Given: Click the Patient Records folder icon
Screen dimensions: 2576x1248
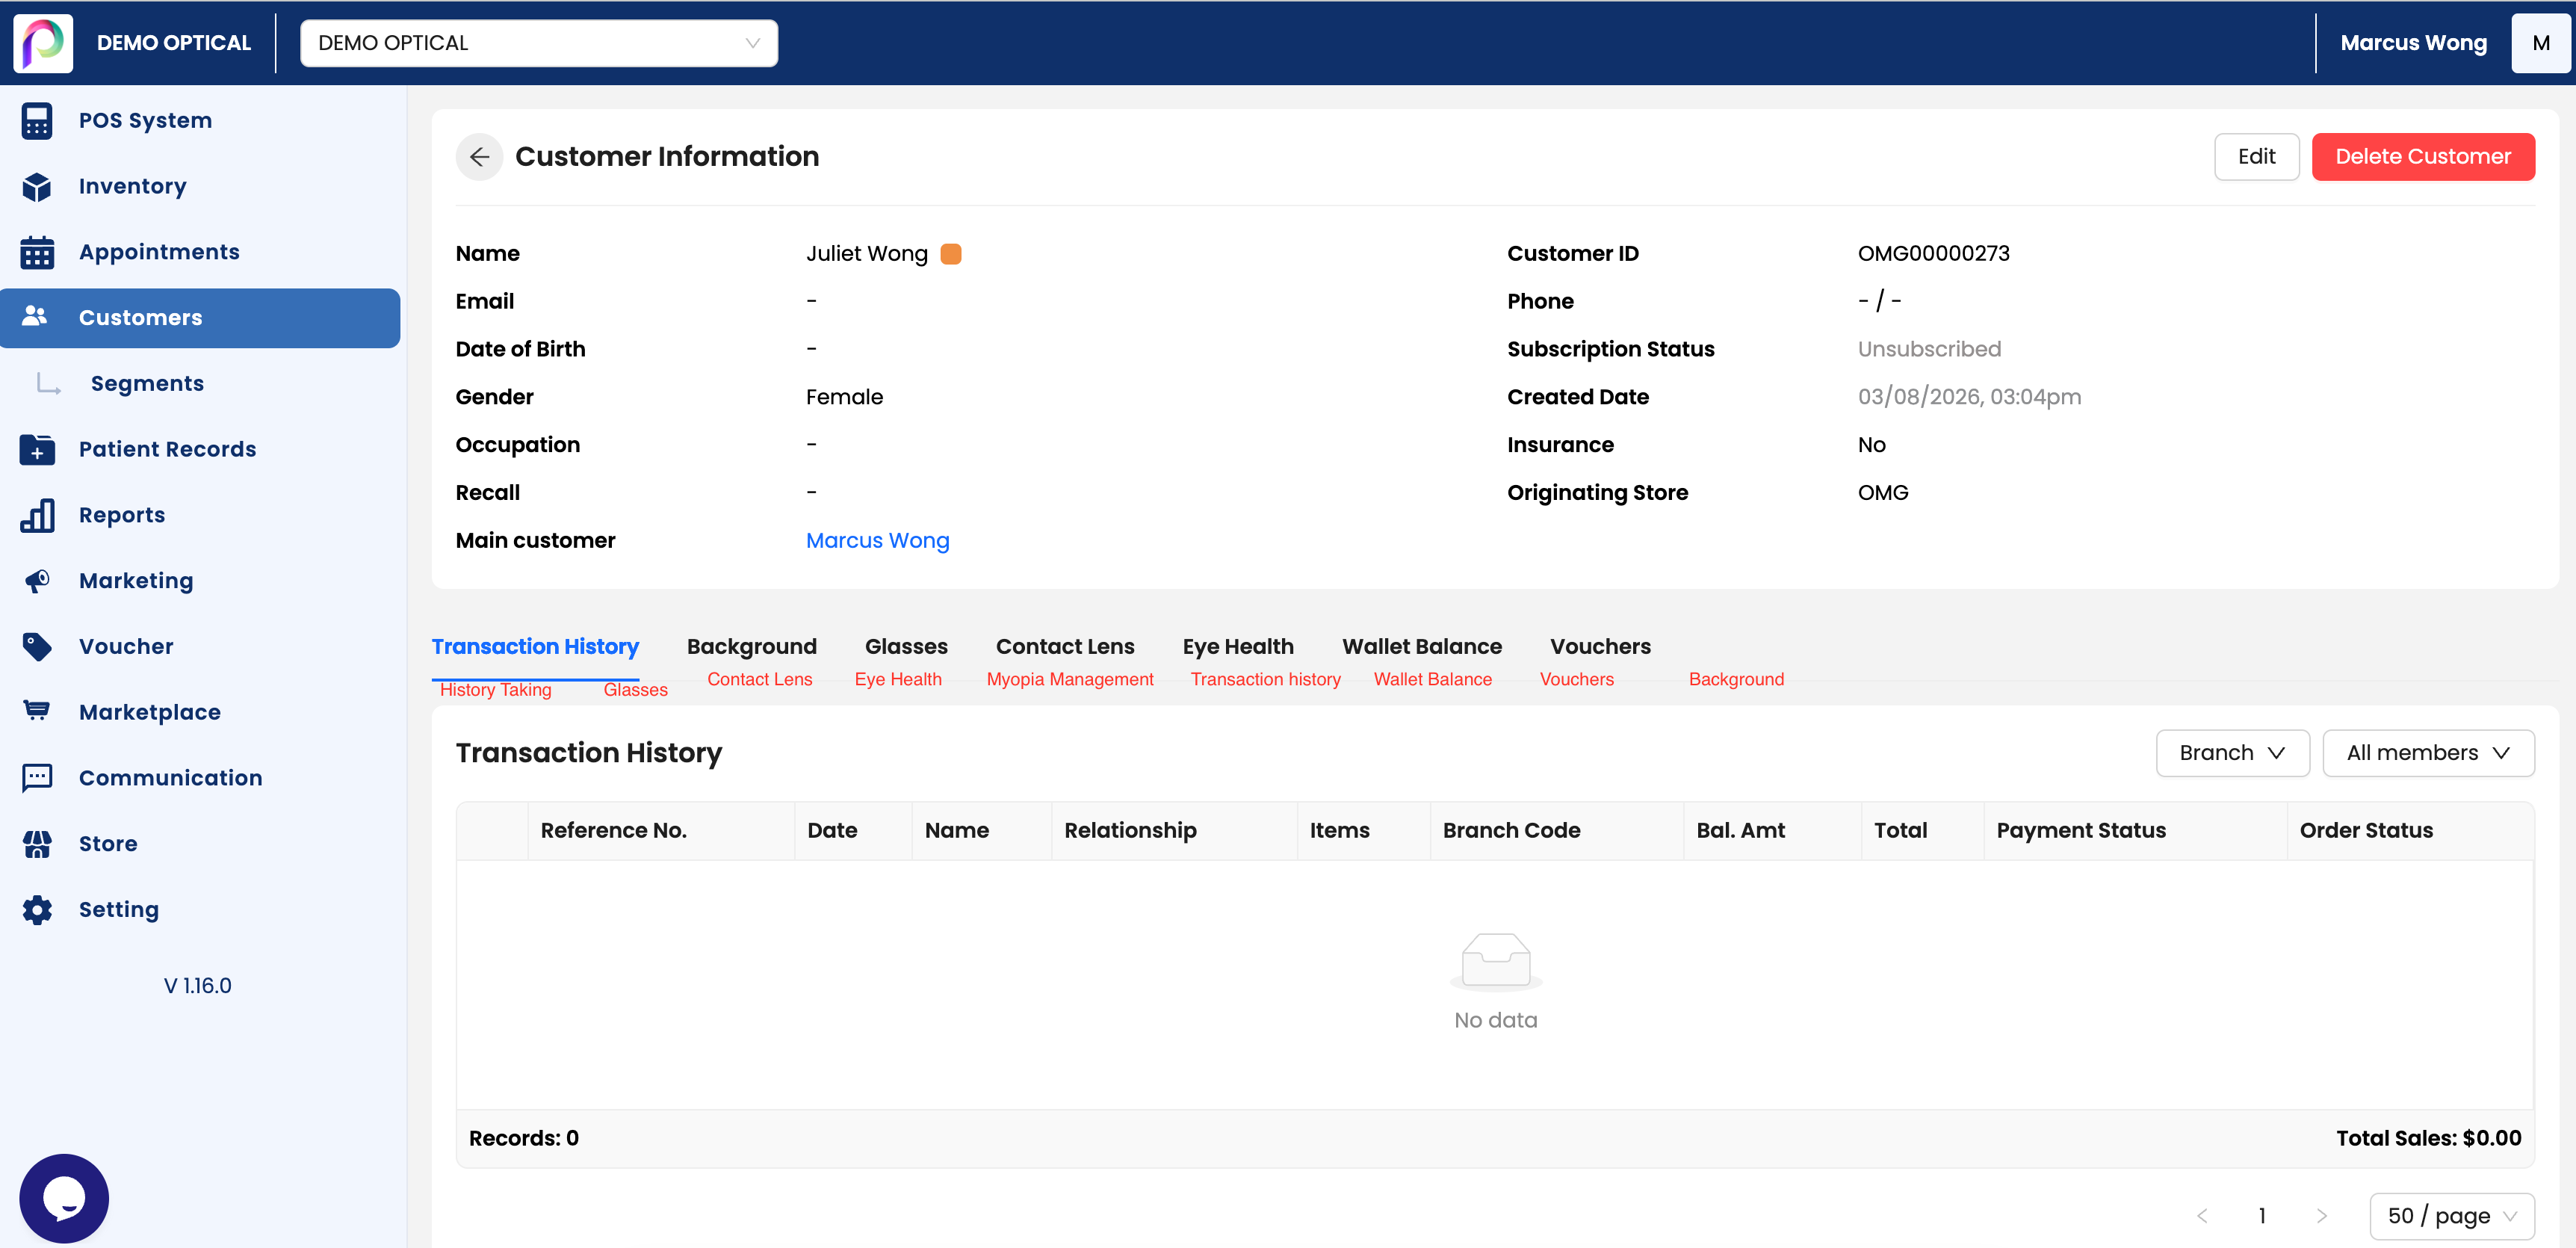Looking at the screenshot, I should point(37,449).
